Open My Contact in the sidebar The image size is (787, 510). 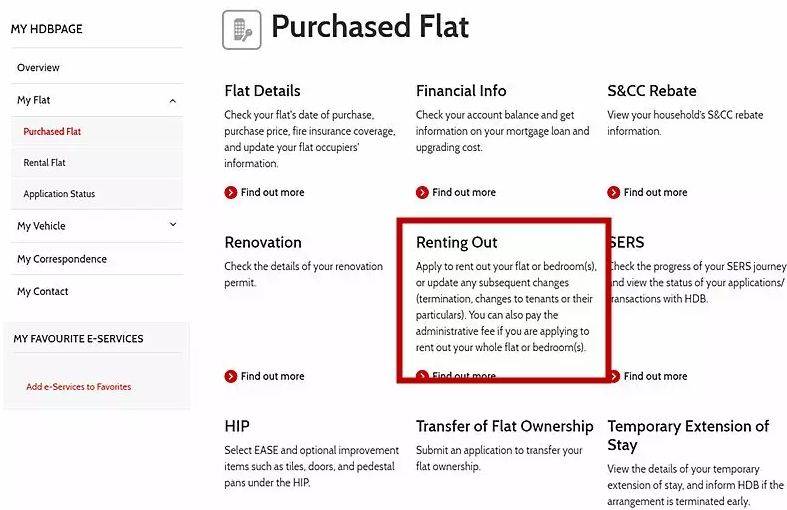[x=43, y=292]
